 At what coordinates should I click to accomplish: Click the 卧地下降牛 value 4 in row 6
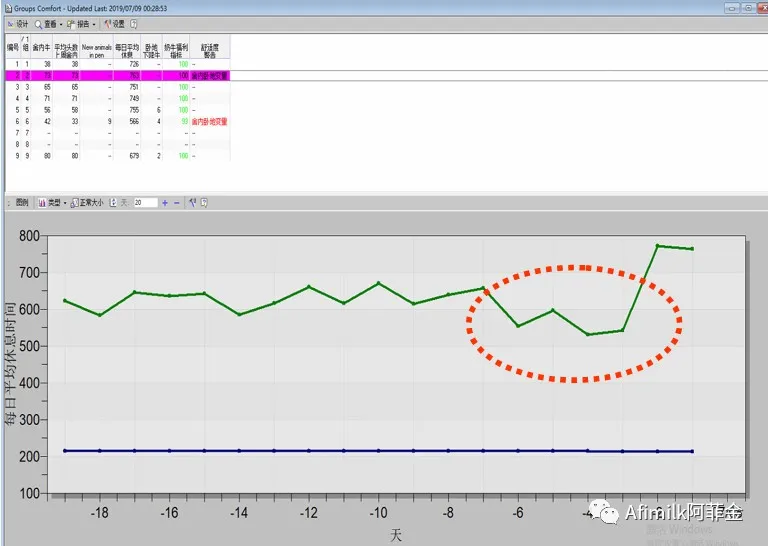[158, 121]
